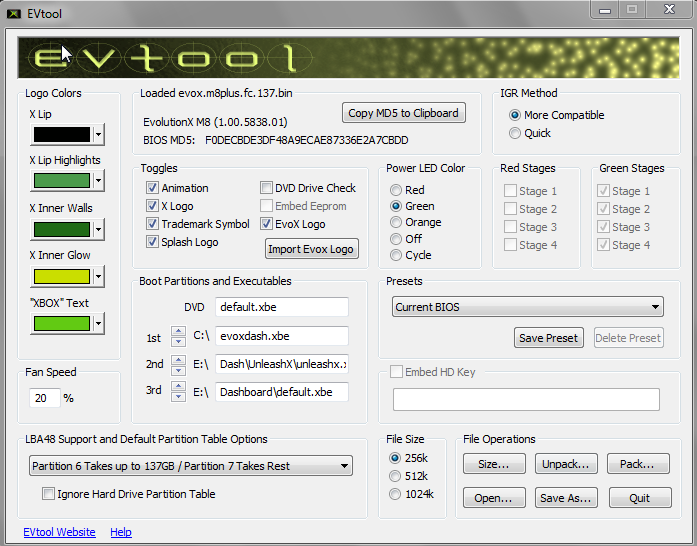Click the DVD default.xbe input field
This screenshot has height=546, width=697.
282,307
